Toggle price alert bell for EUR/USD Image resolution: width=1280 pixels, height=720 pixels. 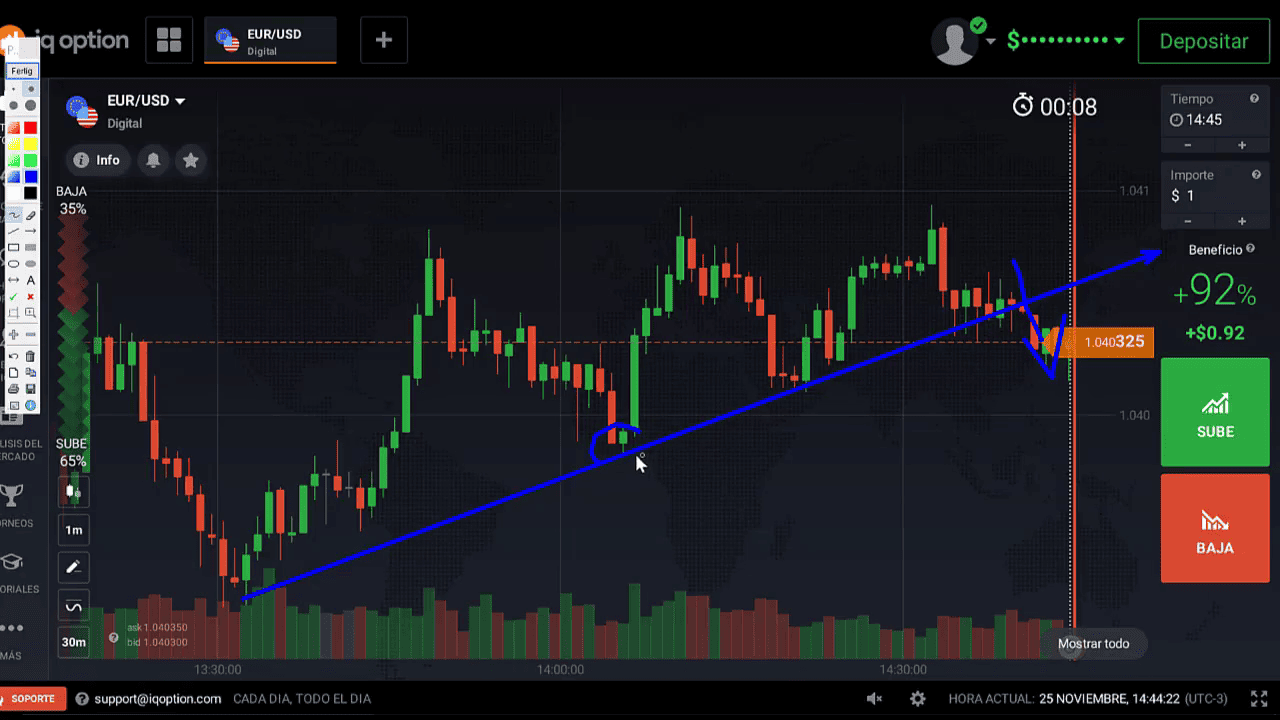(153, 160)
